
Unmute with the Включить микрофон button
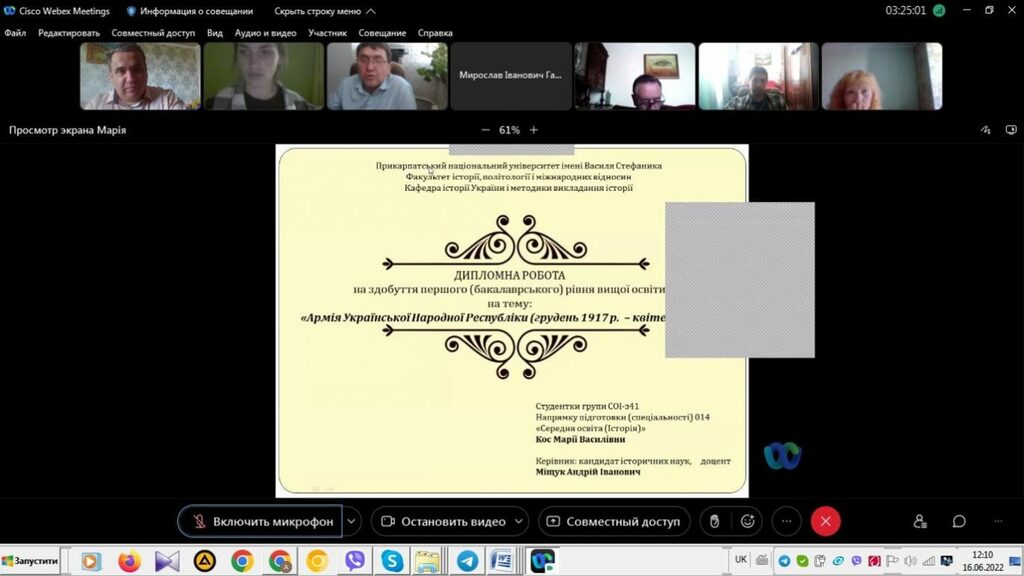[261, 521]
